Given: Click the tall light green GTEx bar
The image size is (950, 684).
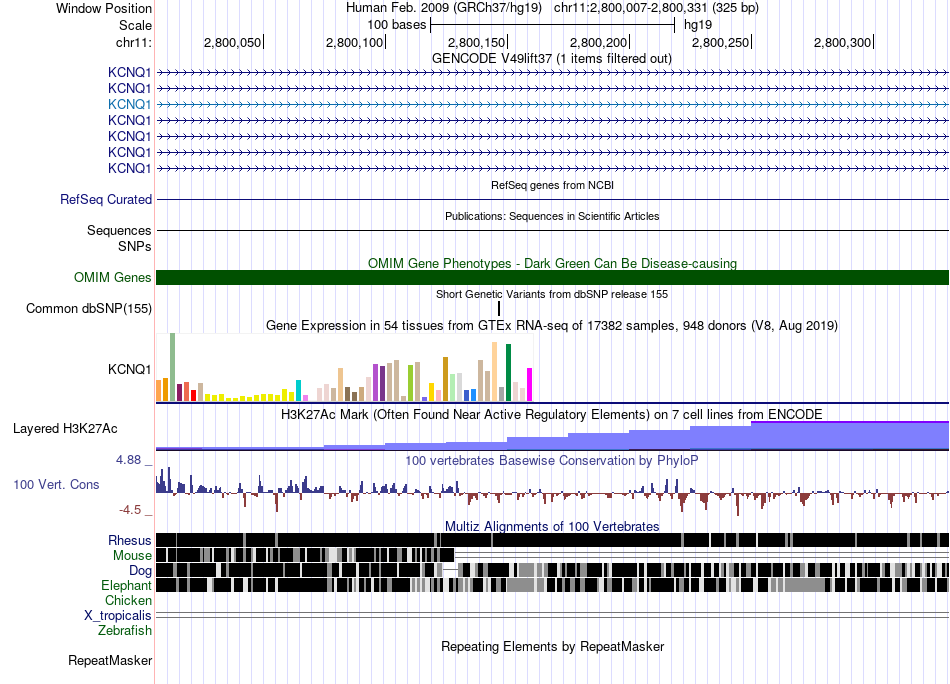Looking at the screenshot, I should pos(172,367).
